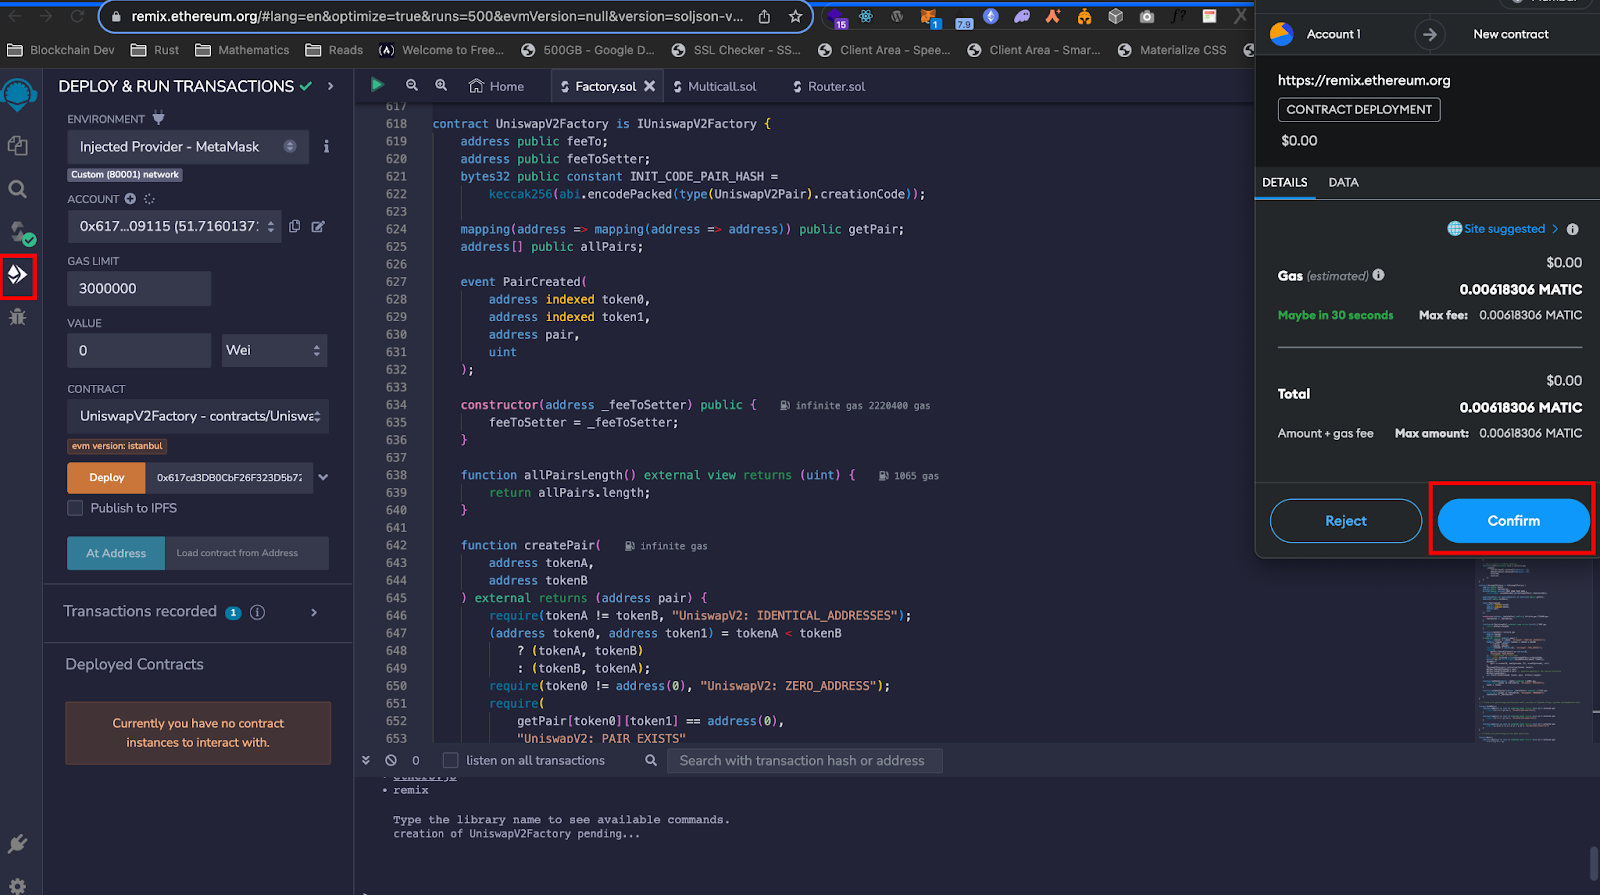Open the Remix settings gear icon
This screenshot has width=1600, height=895.
(x=18, y=886)
